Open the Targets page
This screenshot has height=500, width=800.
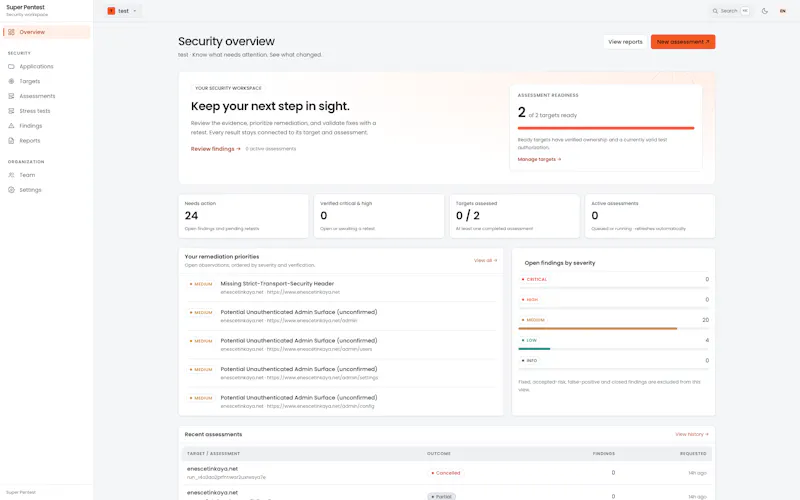pyautogui.click(x=46, y=81)
